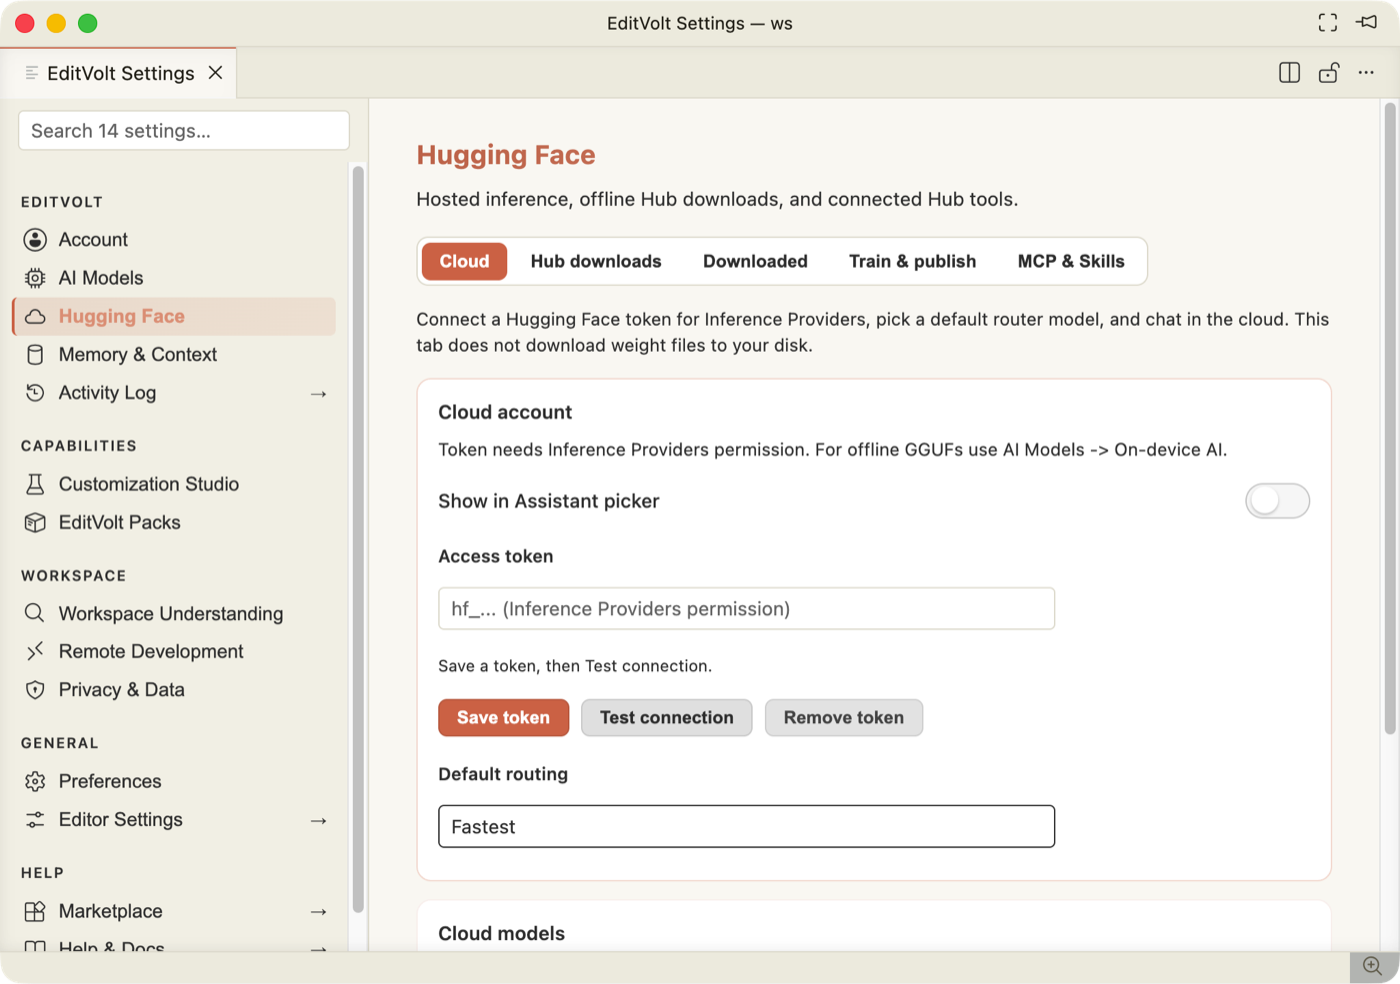
Task: Click the Activity Log arrow indicator
Action: coord(319,394)
